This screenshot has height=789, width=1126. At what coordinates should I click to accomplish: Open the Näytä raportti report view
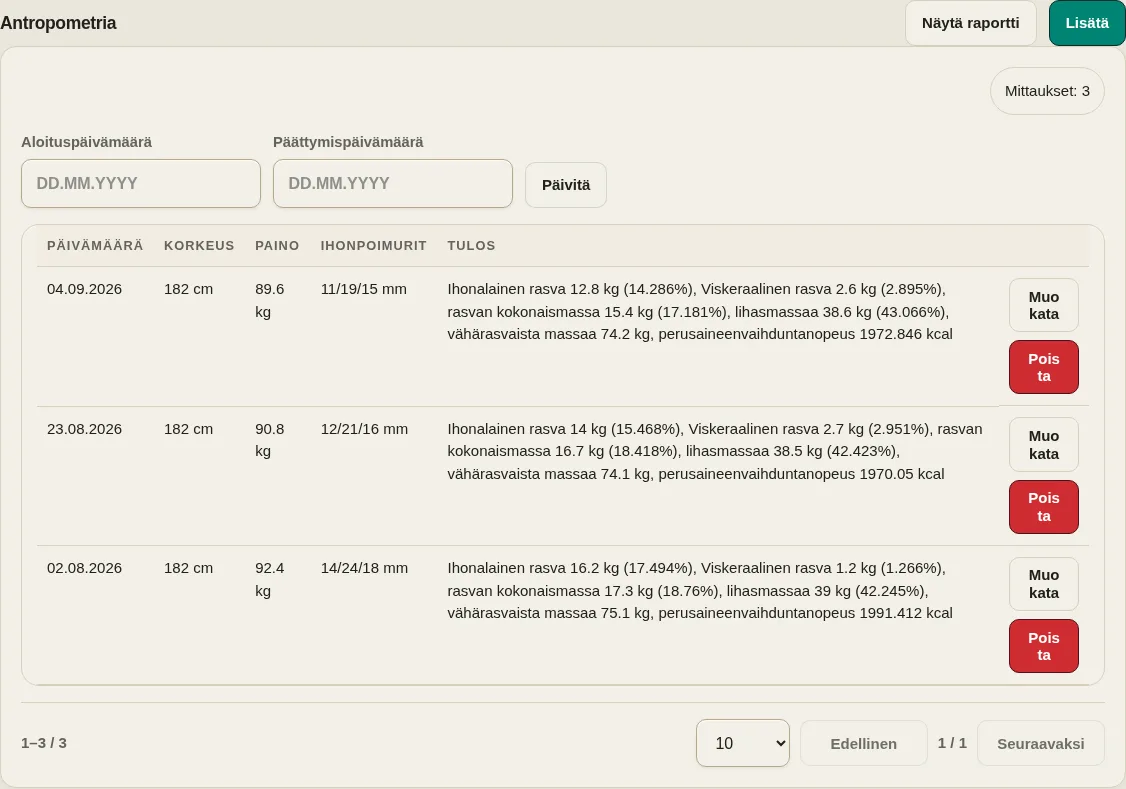970,23
